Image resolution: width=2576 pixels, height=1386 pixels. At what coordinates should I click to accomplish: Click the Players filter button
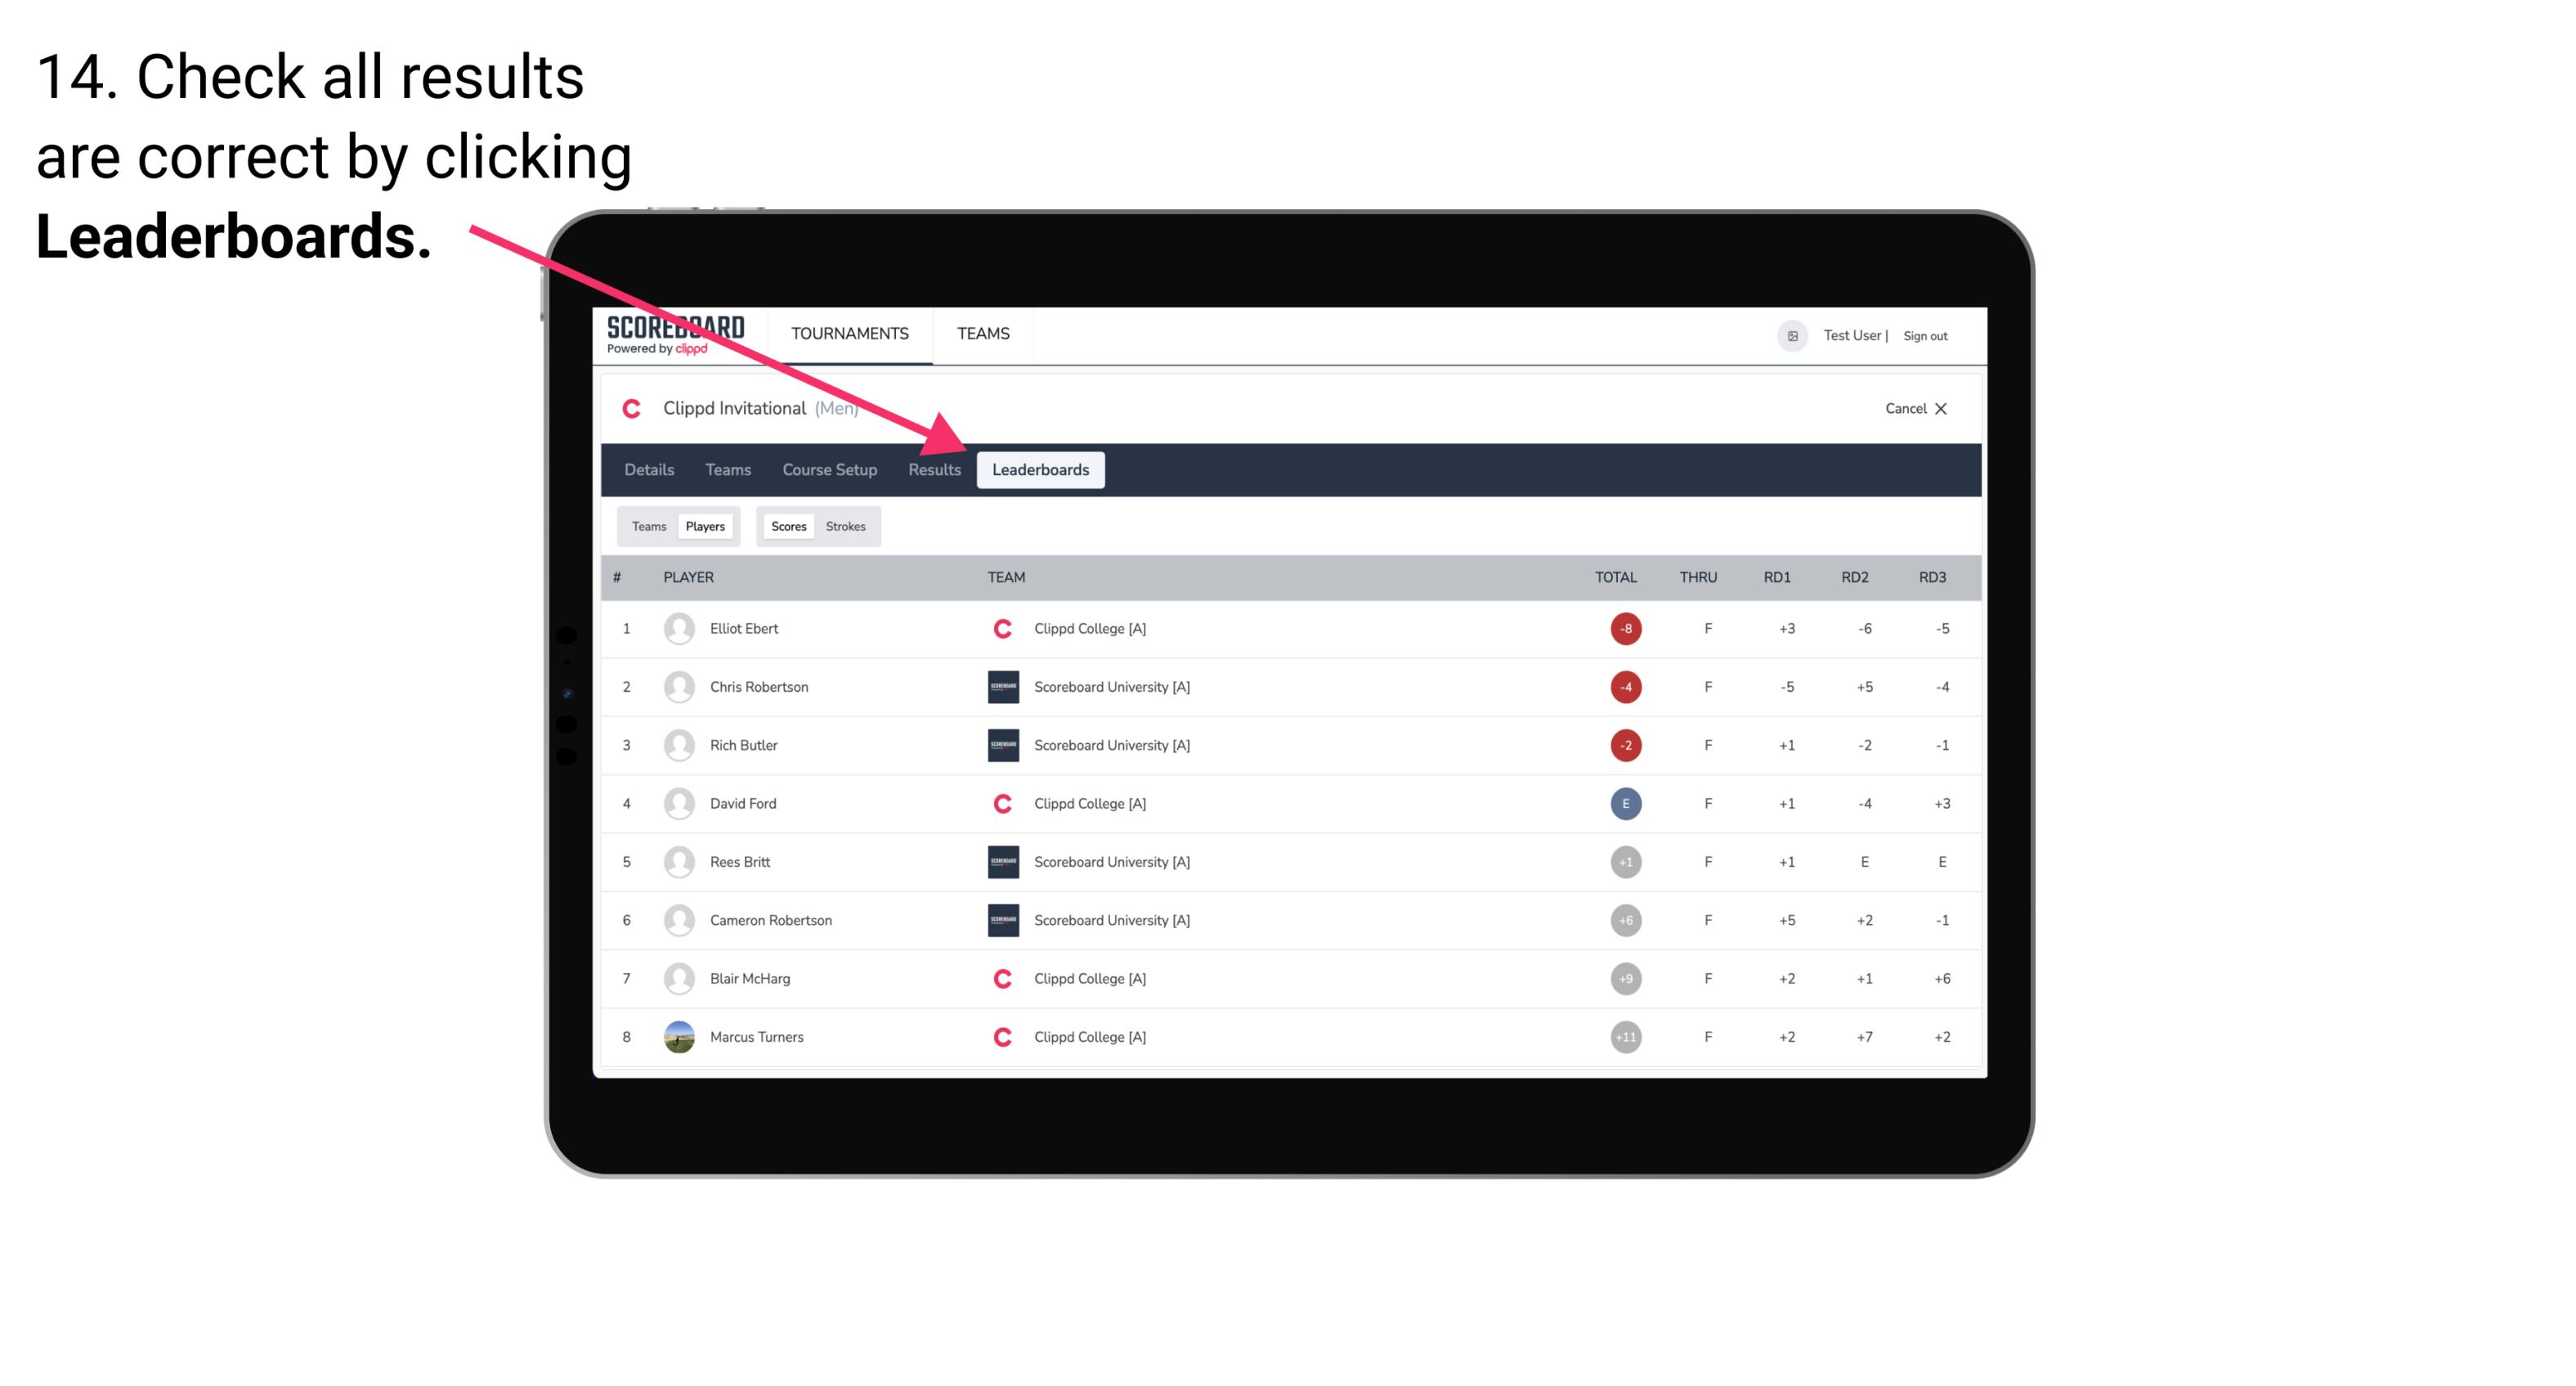[x=706, y=526]
